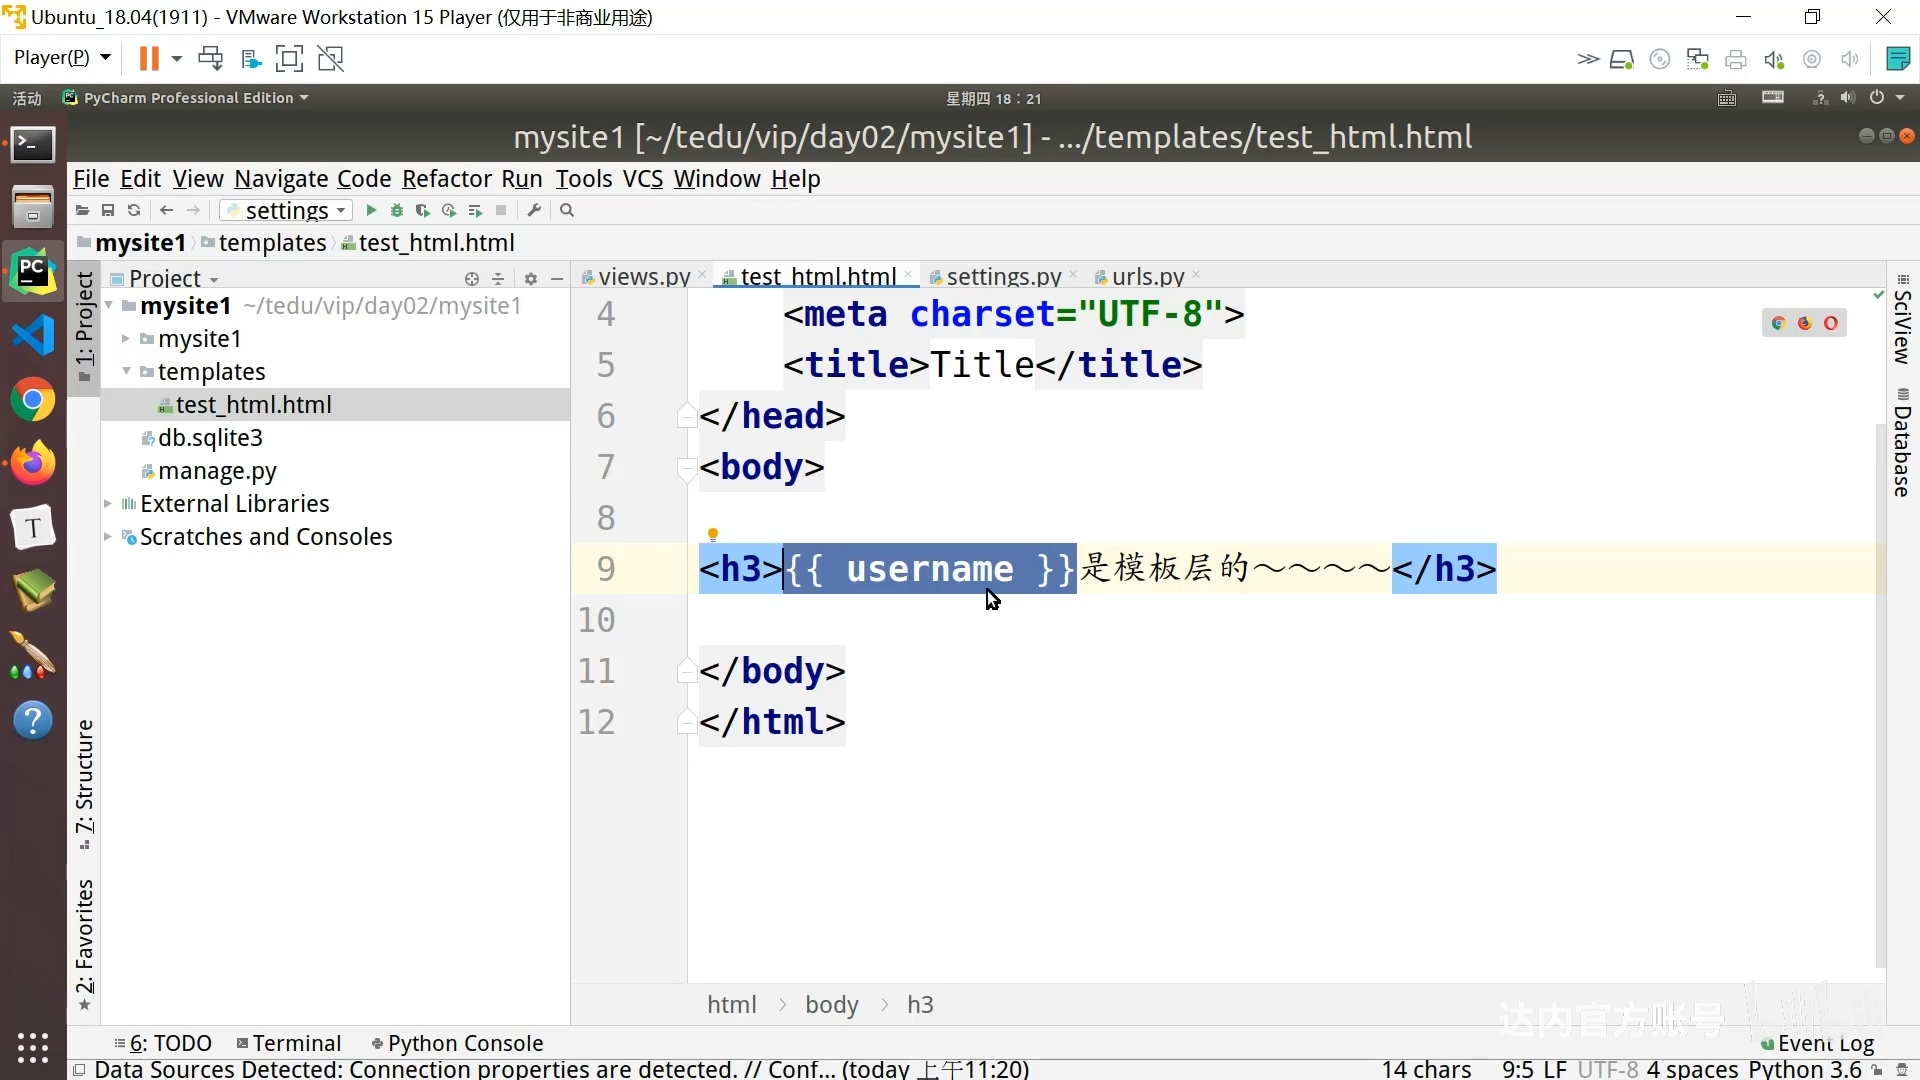Switch to the views.py editor tab
This screenshot has height=1080, width=1920.
point(643,277)
